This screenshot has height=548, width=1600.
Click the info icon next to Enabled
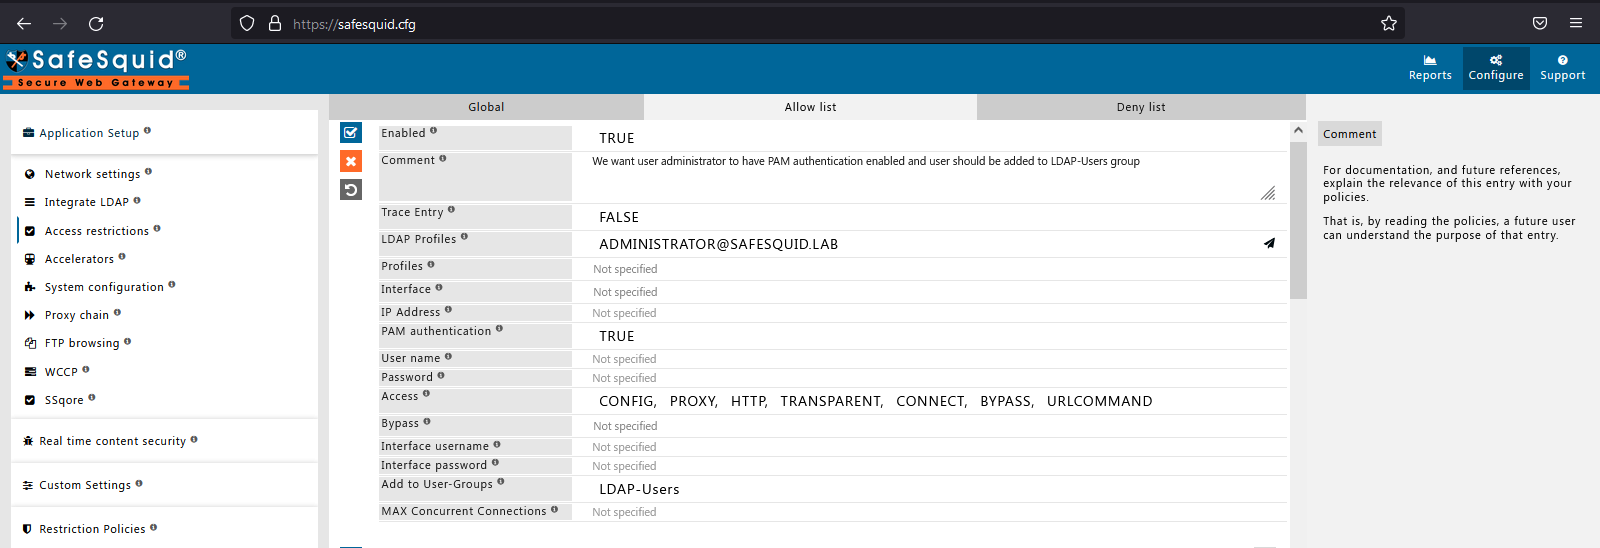click(433, 131)
